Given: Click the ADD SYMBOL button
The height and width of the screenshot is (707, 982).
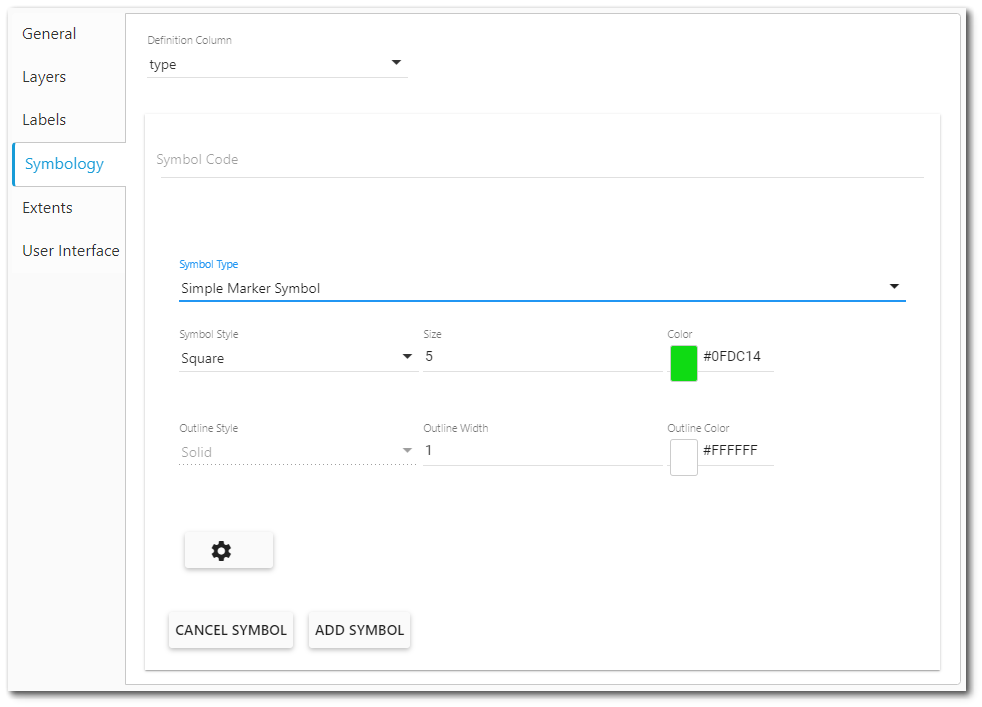Looking at the screenshot, I should coord(359,630).
